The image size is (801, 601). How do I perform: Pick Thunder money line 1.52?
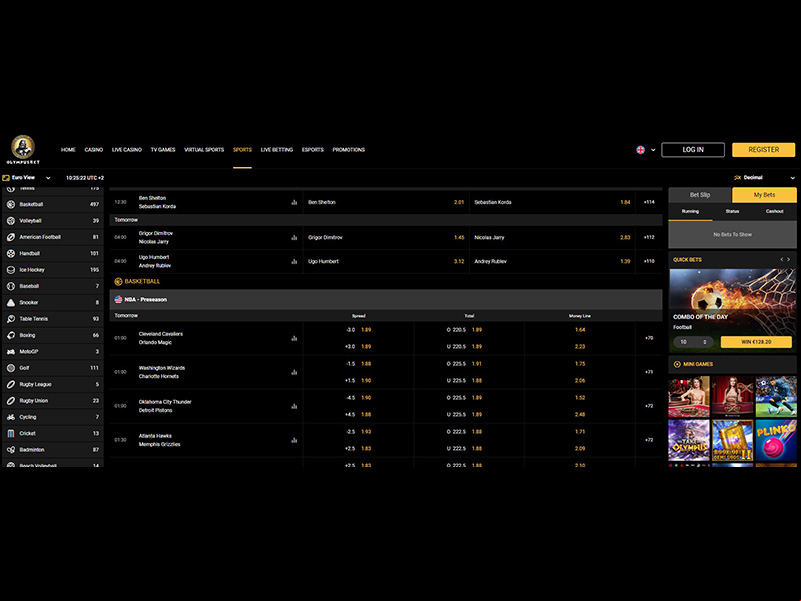[x=580, y=398]
